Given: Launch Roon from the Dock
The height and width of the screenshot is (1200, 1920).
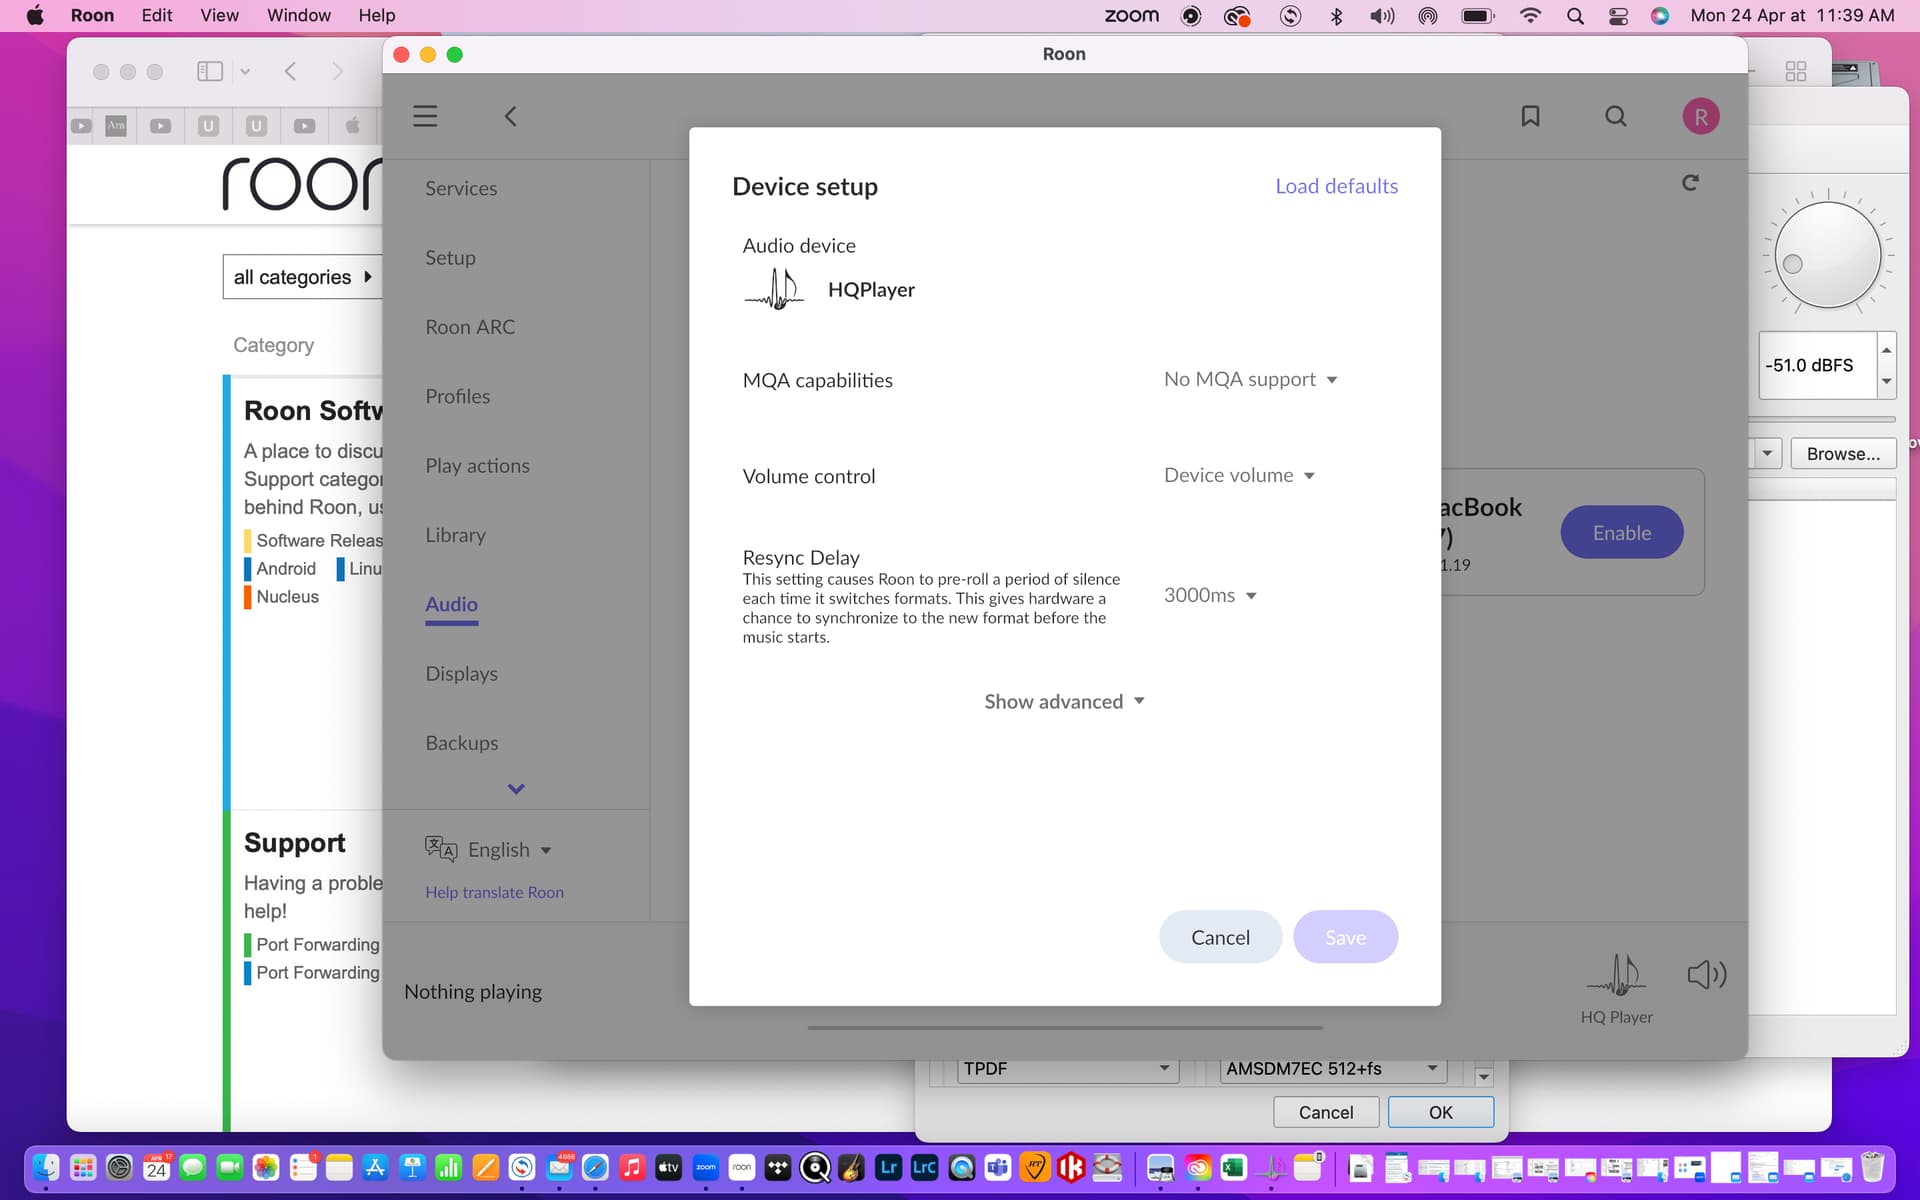Looking at the screenshot, I should click(x=742, y=1167).
